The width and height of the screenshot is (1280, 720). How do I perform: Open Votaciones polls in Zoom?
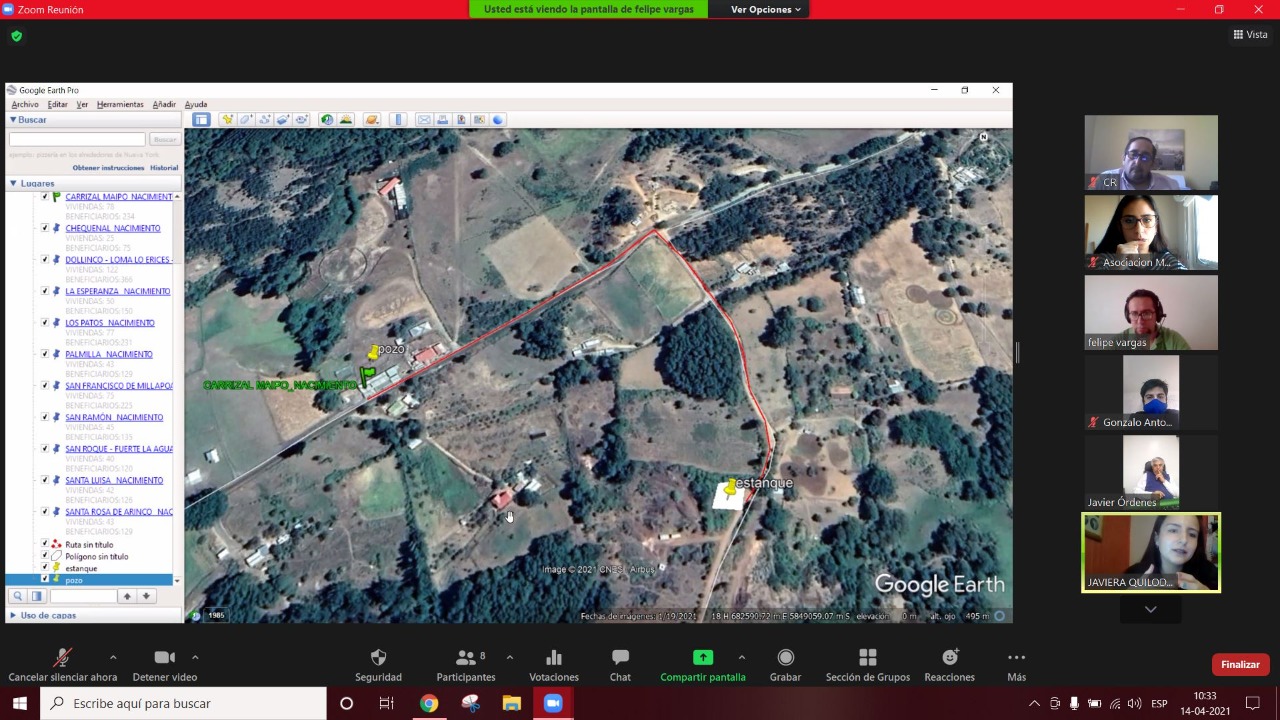(x=553, y=665)
